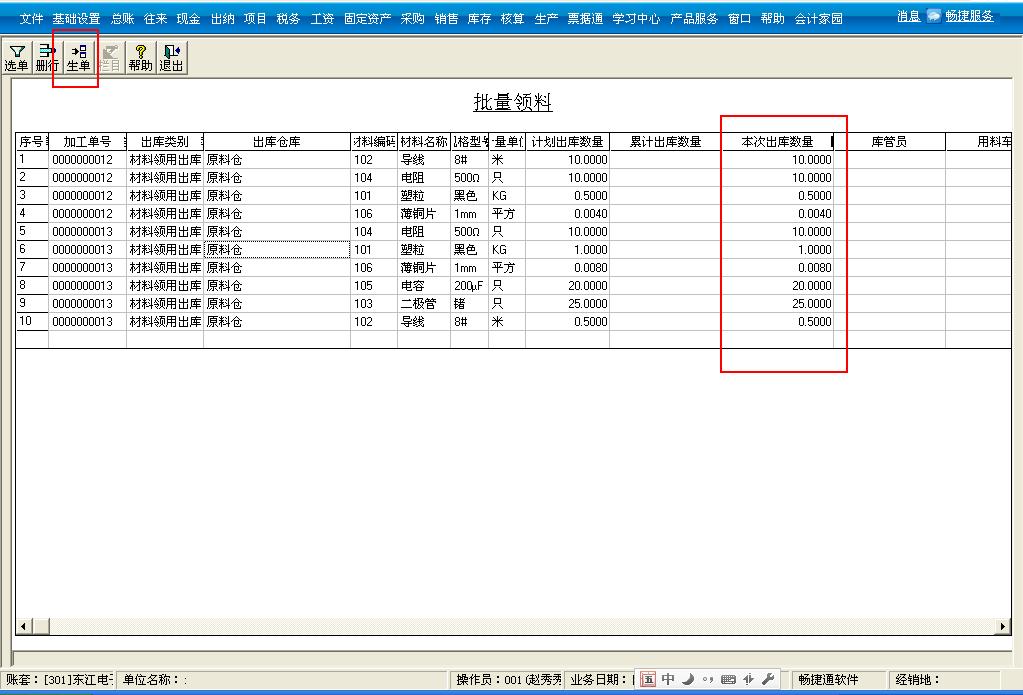Open the 出库仓库 dropdown in row 6

point(344,249)
